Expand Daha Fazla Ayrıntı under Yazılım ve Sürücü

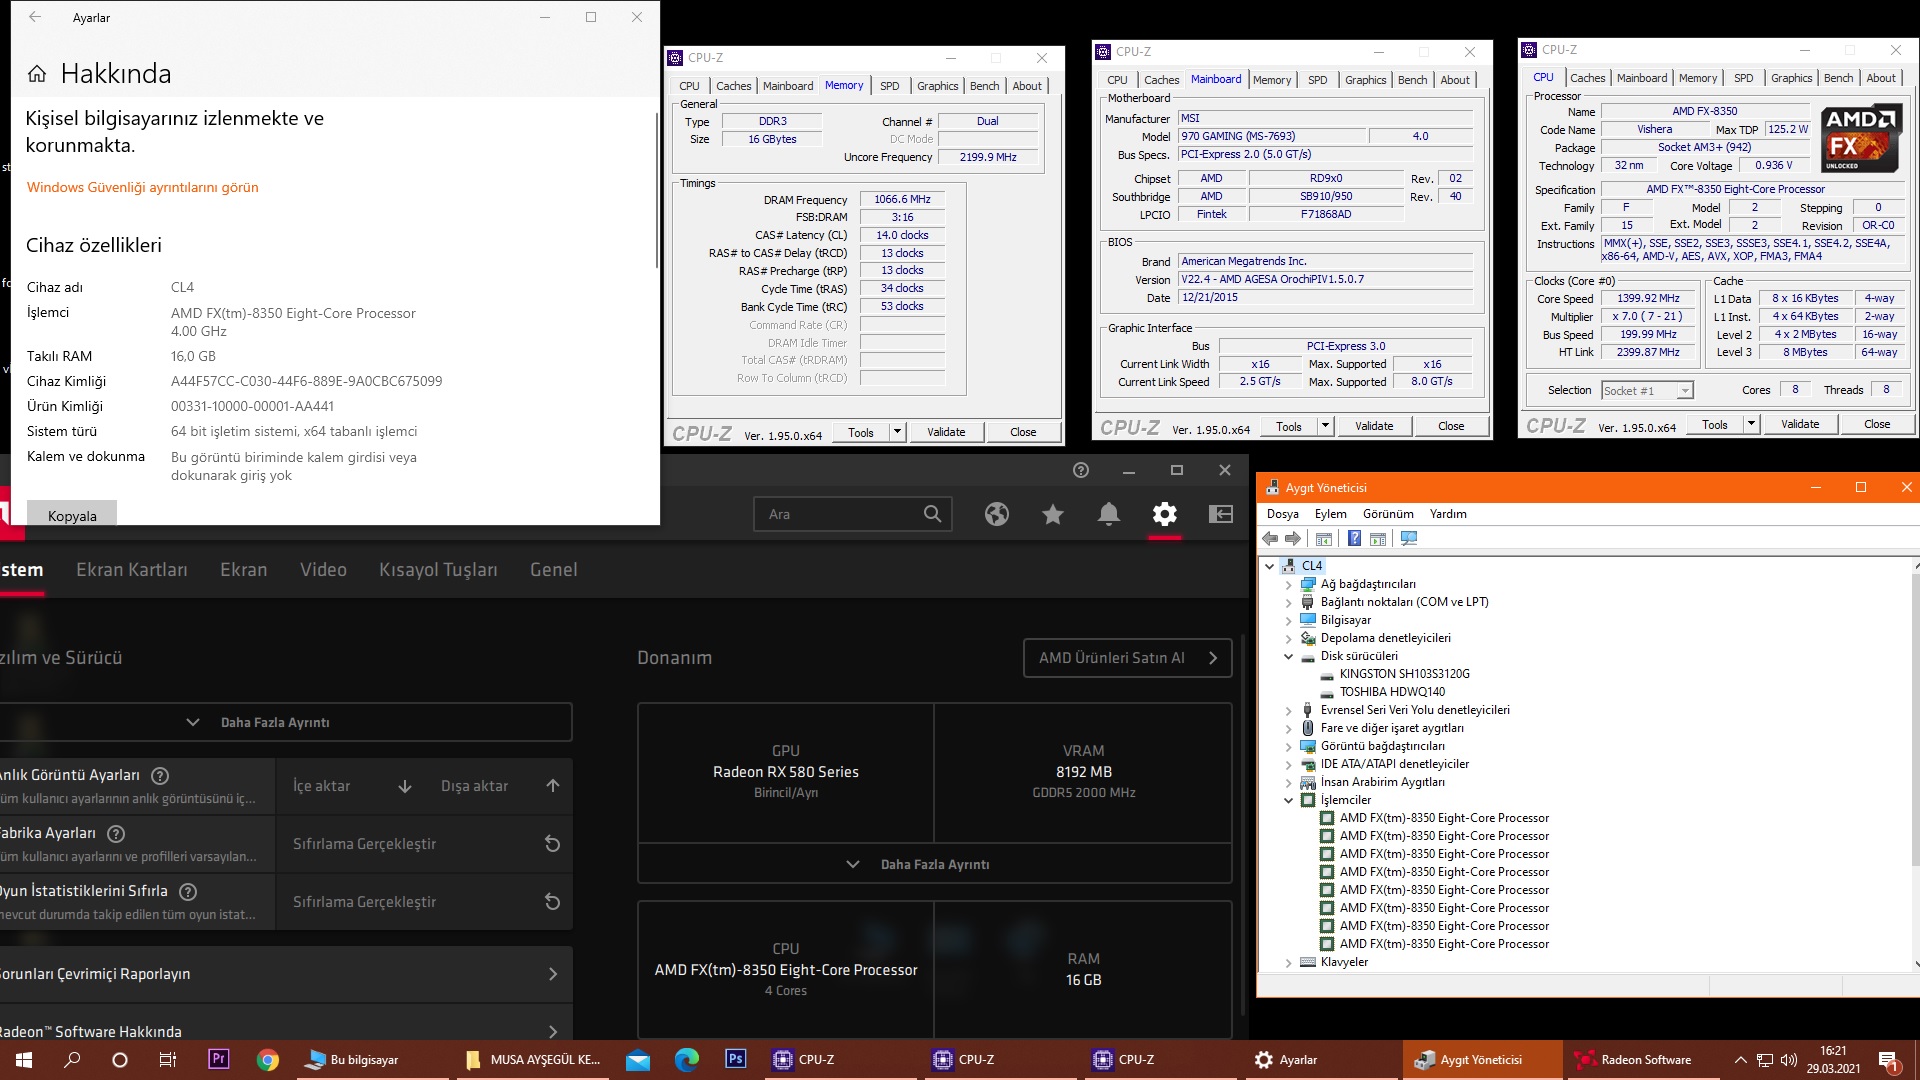(x=274, y=722)
